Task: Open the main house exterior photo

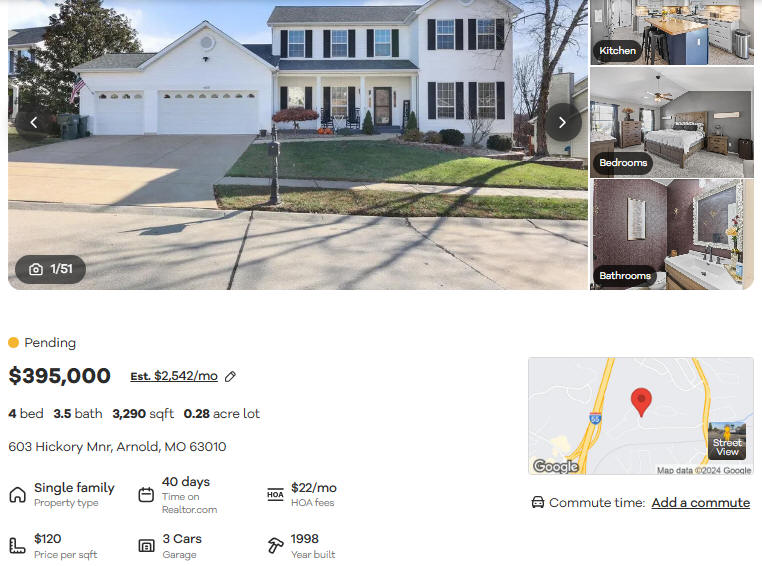Action: coord(297,145)
